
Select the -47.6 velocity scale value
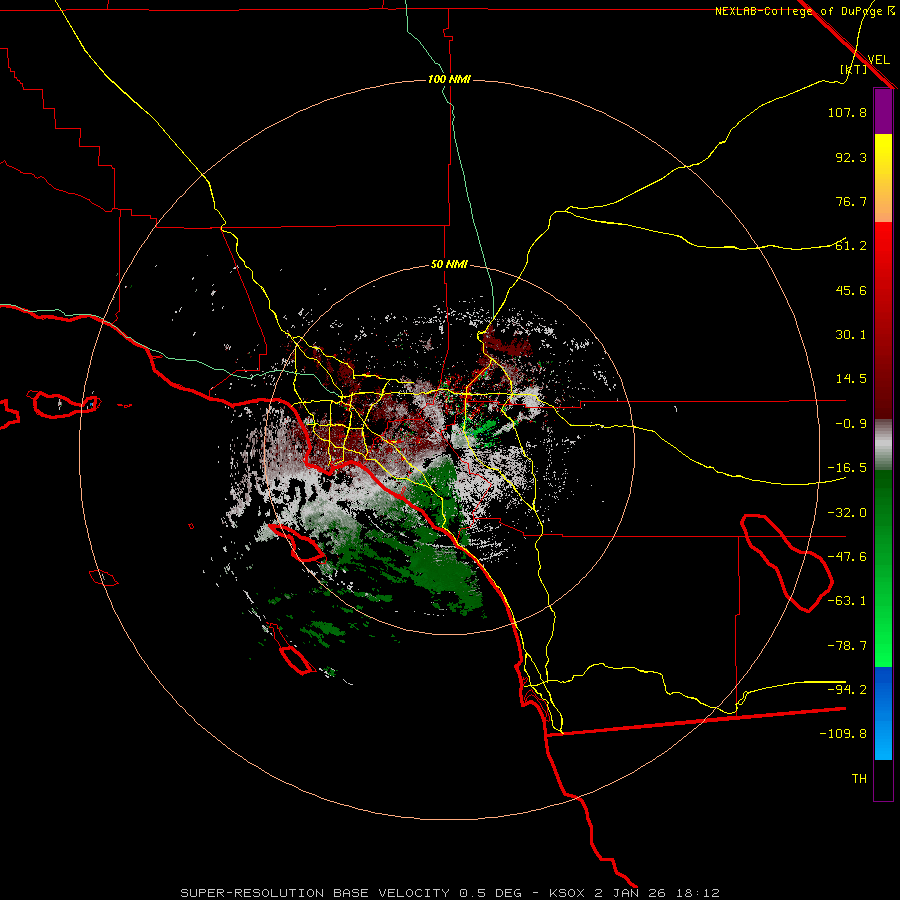coord(847,557)
